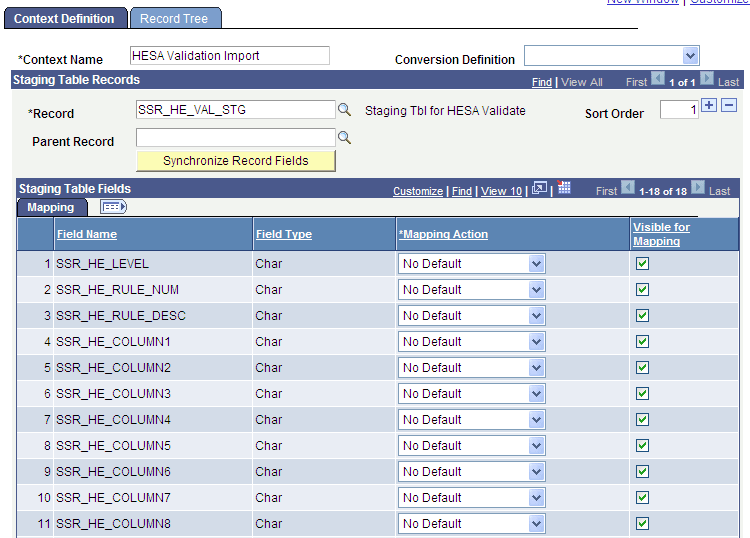This screenshot has width=750, height=538.
Task: Delete the current staging record row
Action: coord(728,105)
